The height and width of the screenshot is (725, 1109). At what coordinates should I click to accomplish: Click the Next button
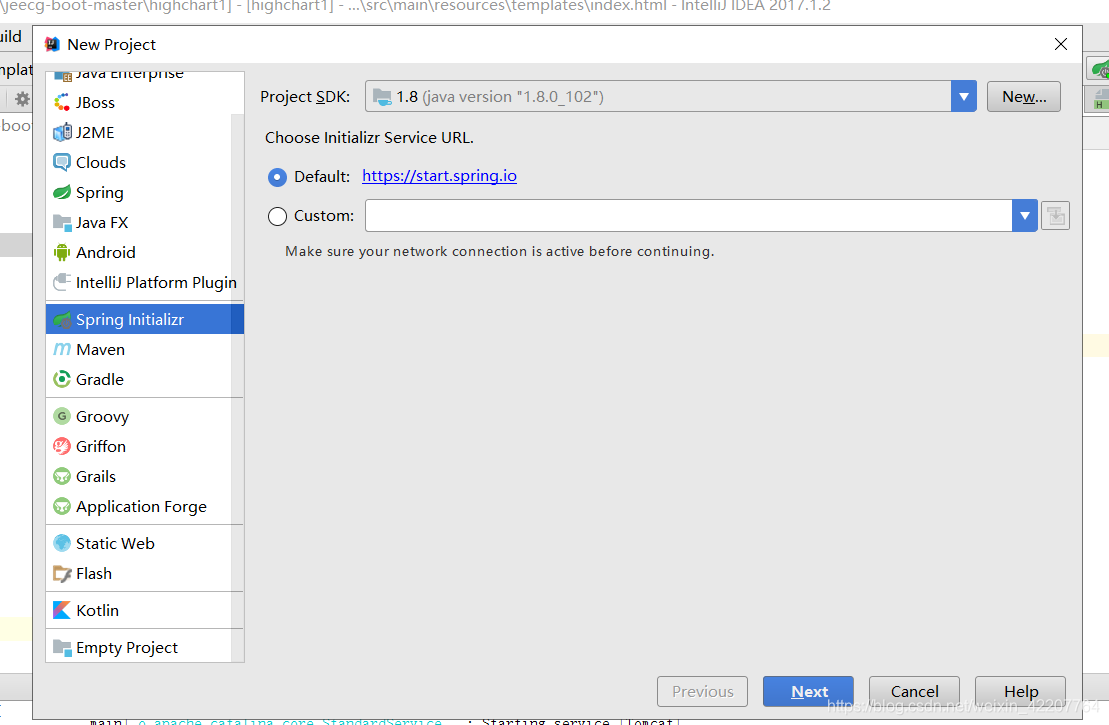coord(808,691)
